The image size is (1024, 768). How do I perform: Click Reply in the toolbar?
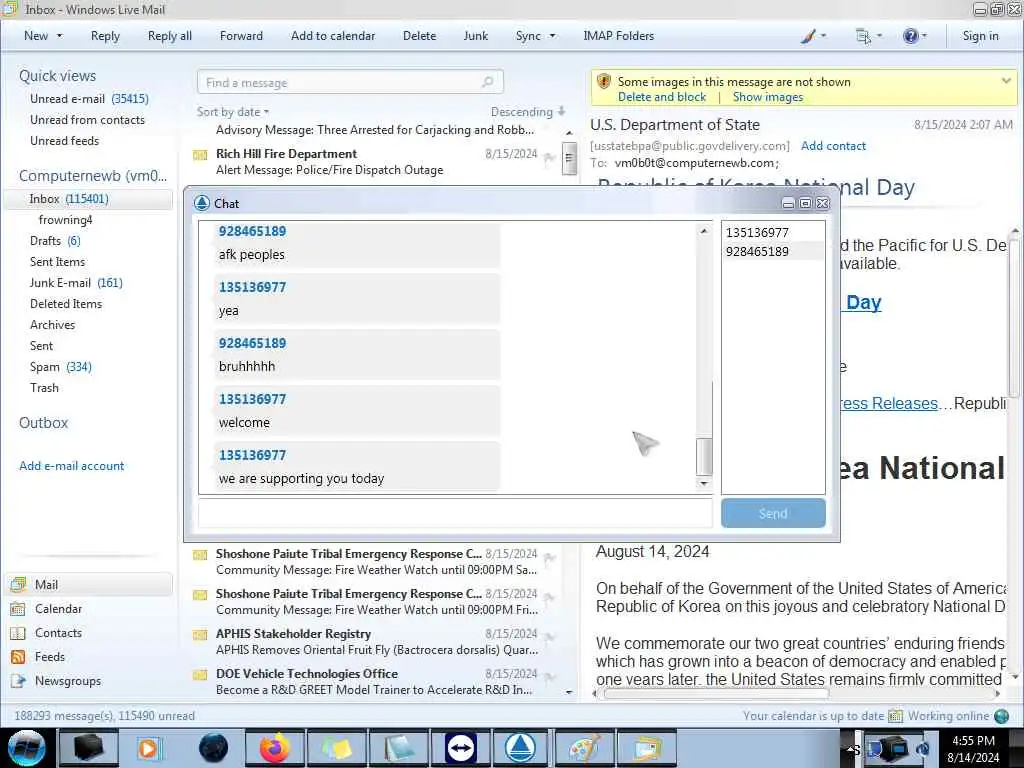105,36
